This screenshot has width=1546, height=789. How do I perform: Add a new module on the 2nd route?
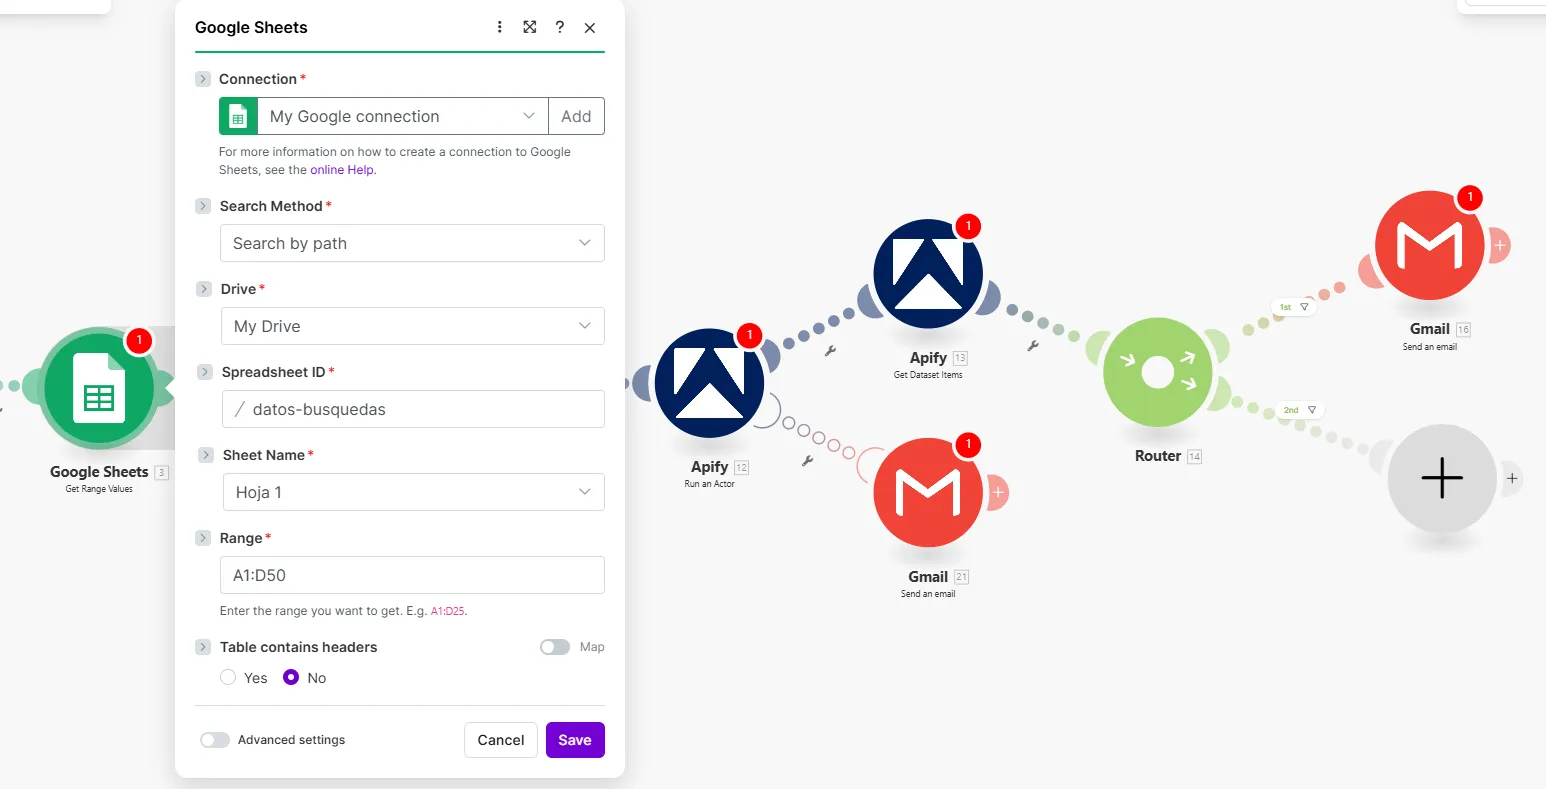tap(1440, 478)
